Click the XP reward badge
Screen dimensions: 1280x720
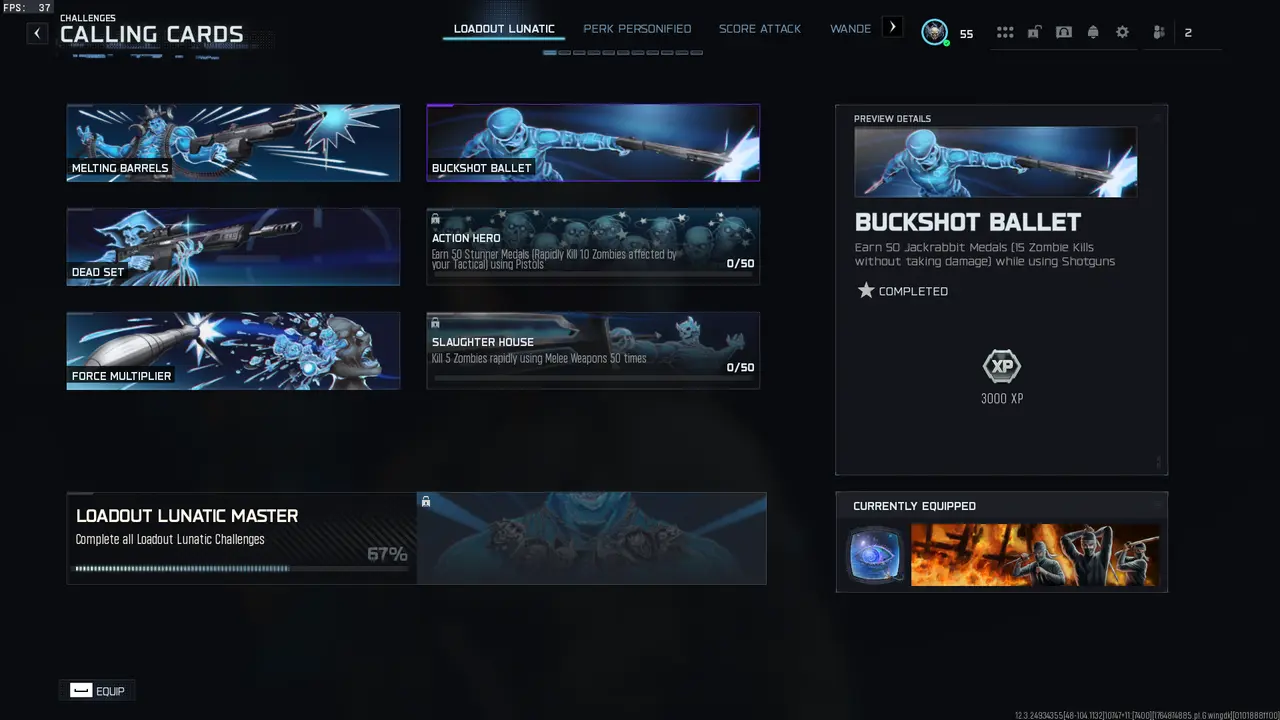tap(1001, 367)
